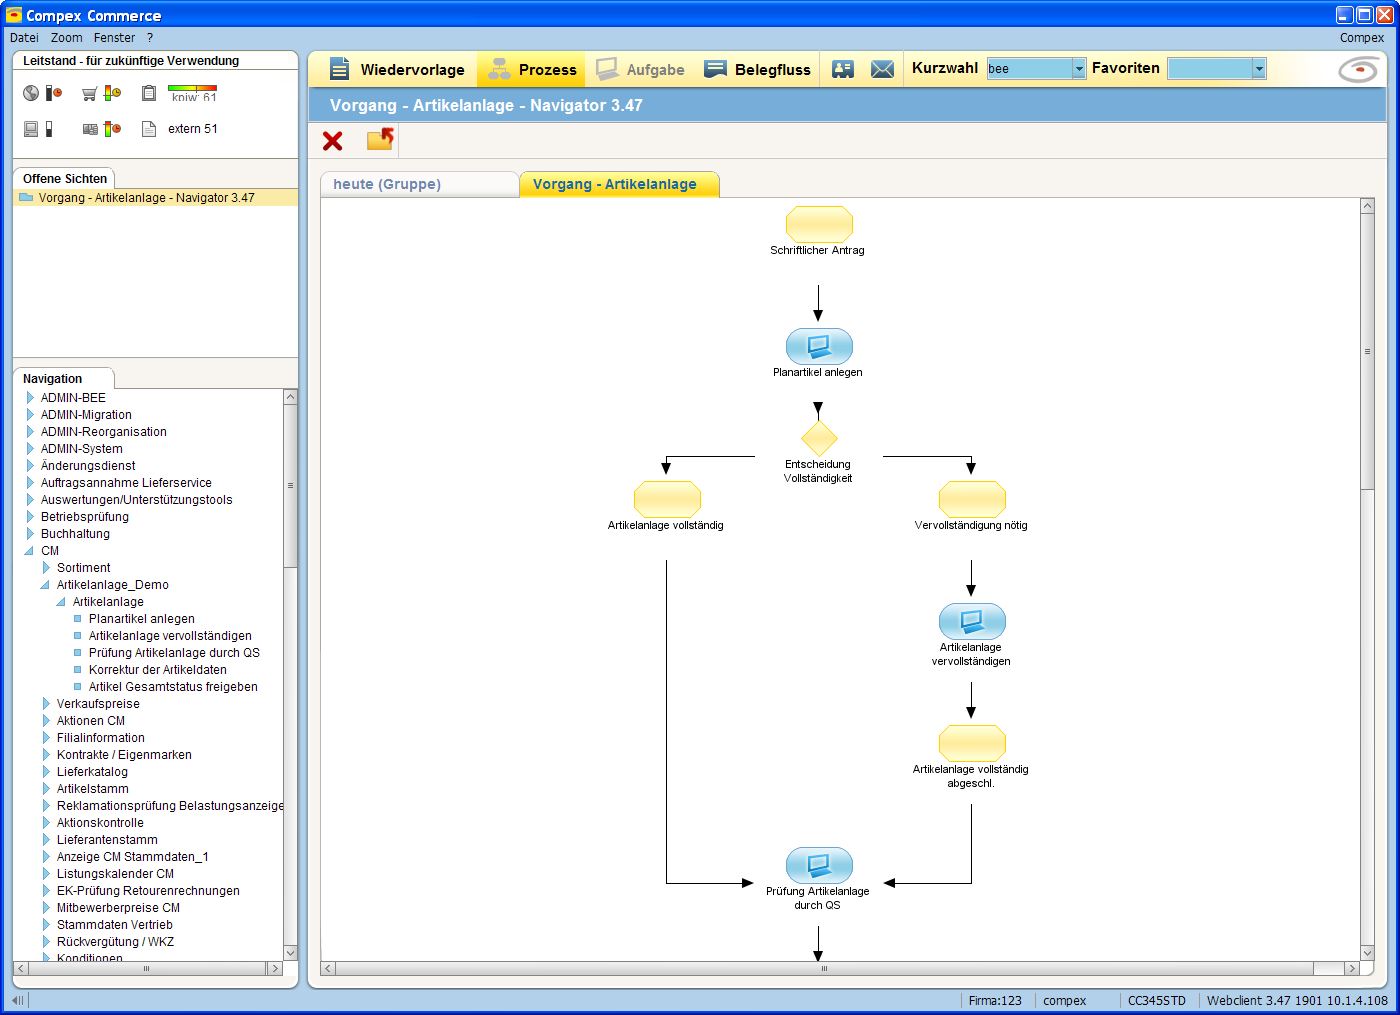
Task: Open the envelope mail icon in toolbar
Action: coord(882,69)
